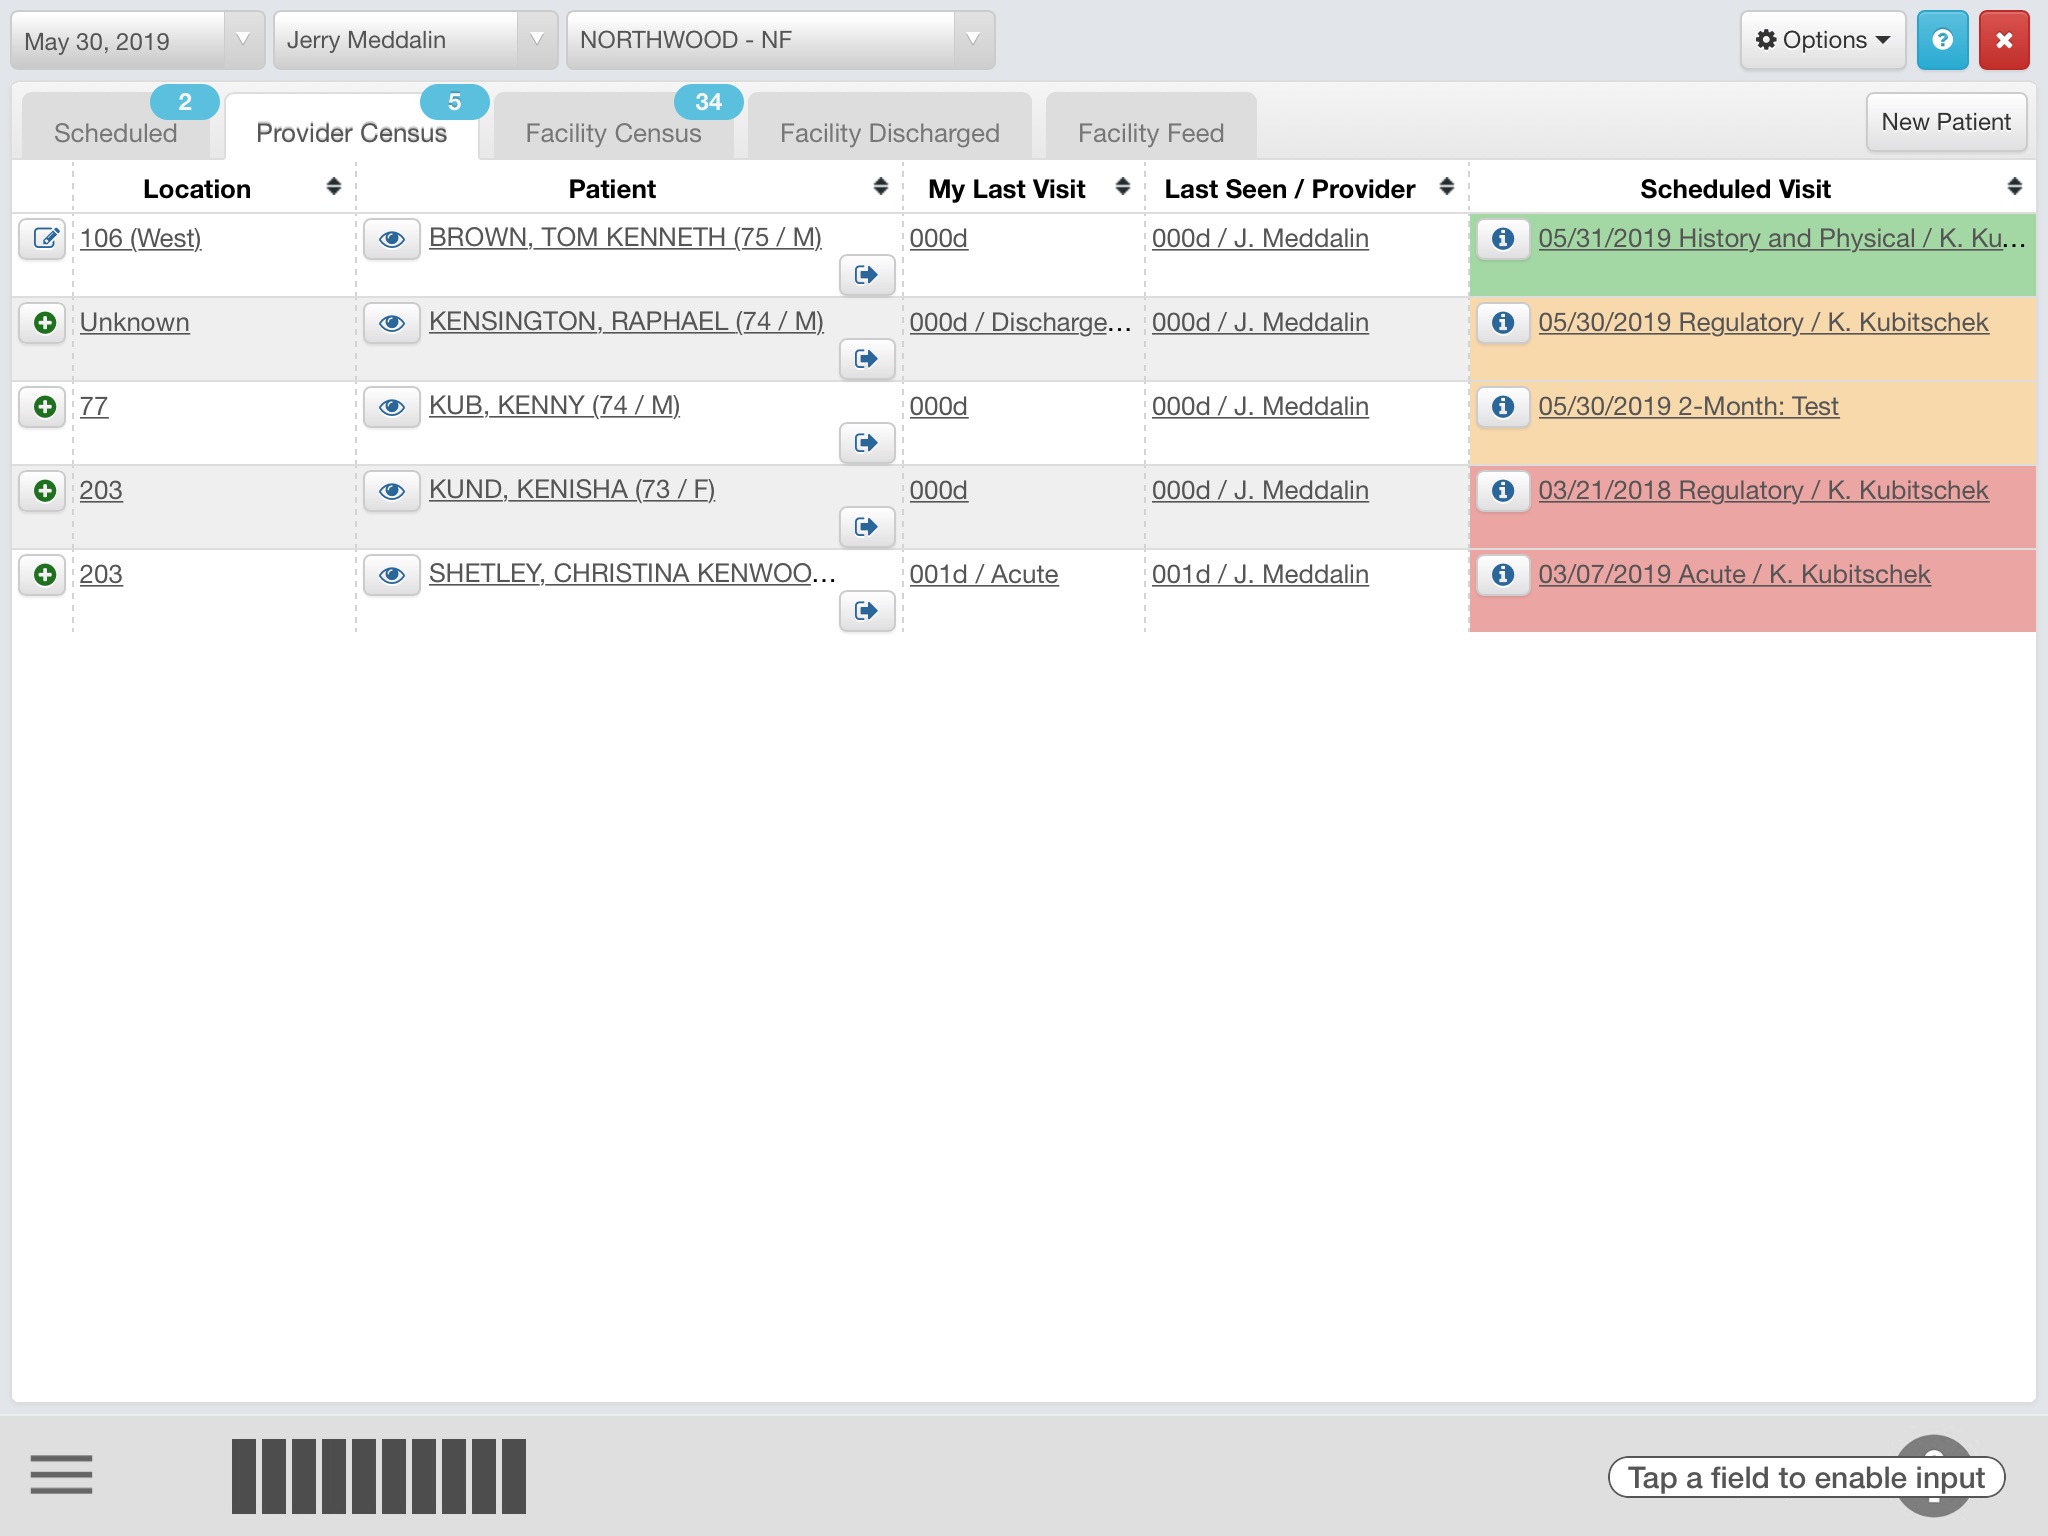This screenshot has height=1536, width=2048.
Task: Click the info icon for SHETLEY, CHRISTINA visit
Action: (x=1500, y=573)
